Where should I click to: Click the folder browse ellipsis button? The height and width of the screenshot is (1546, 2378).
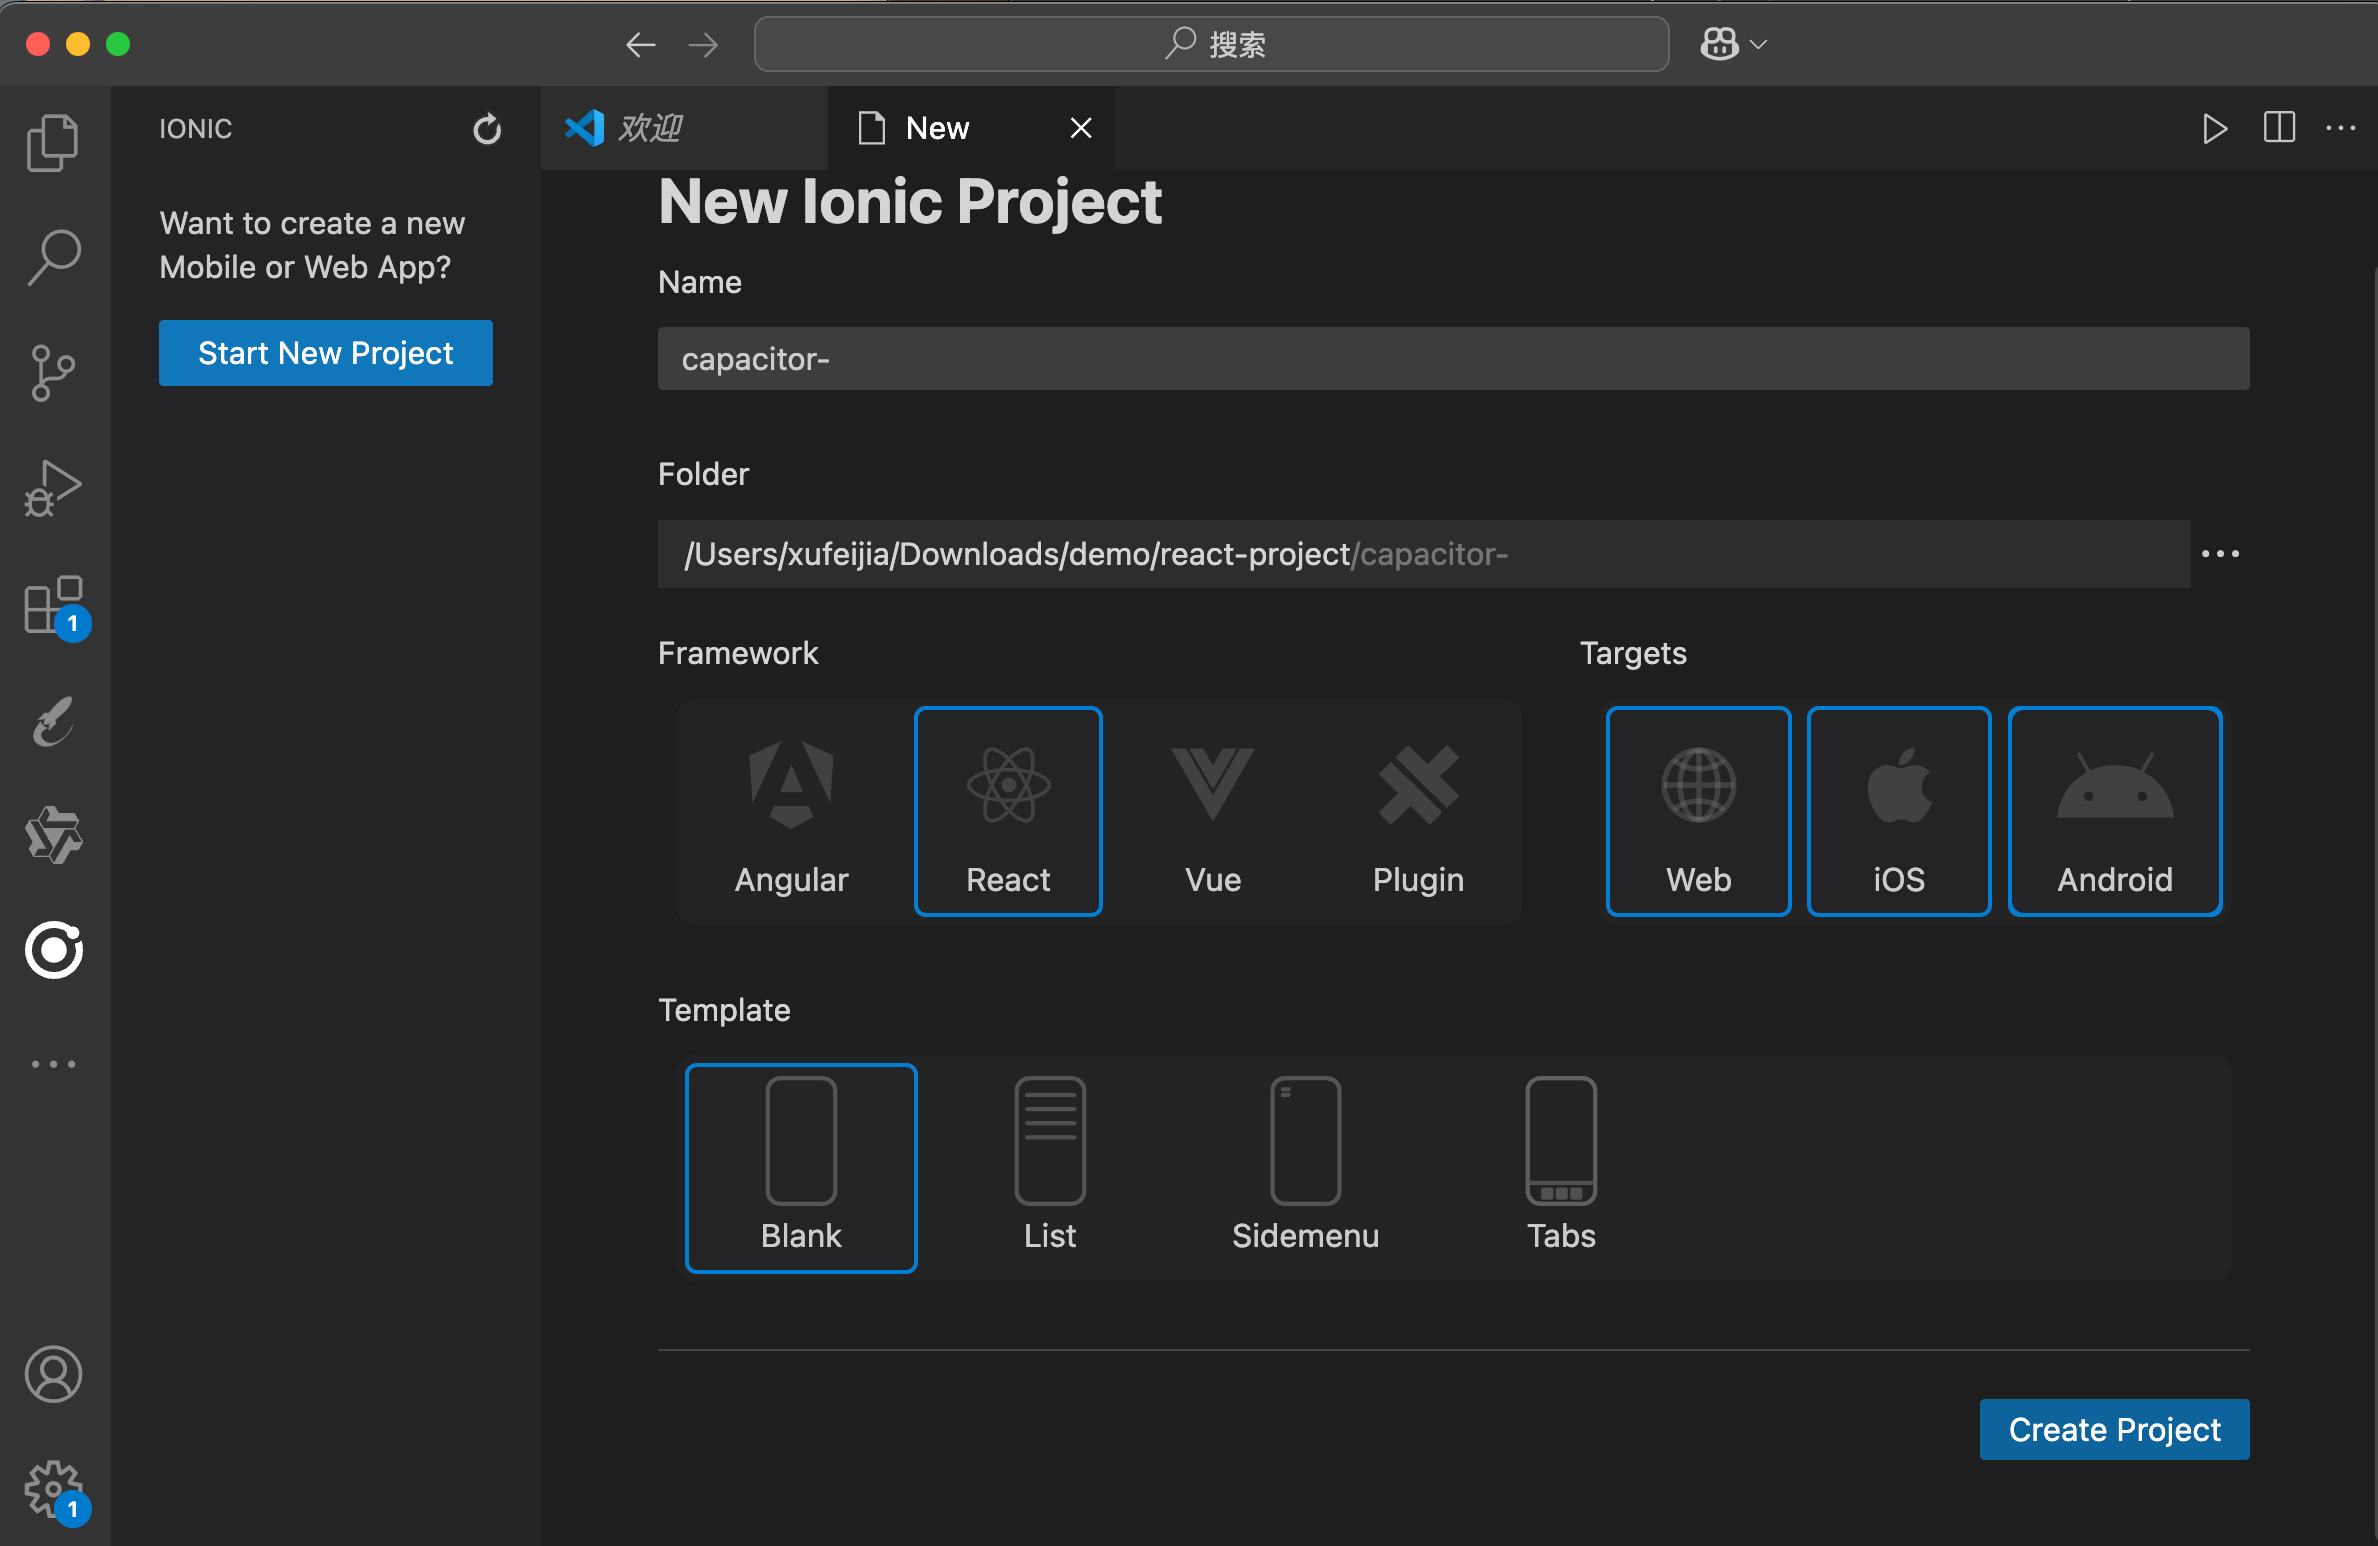(2220, 554)
